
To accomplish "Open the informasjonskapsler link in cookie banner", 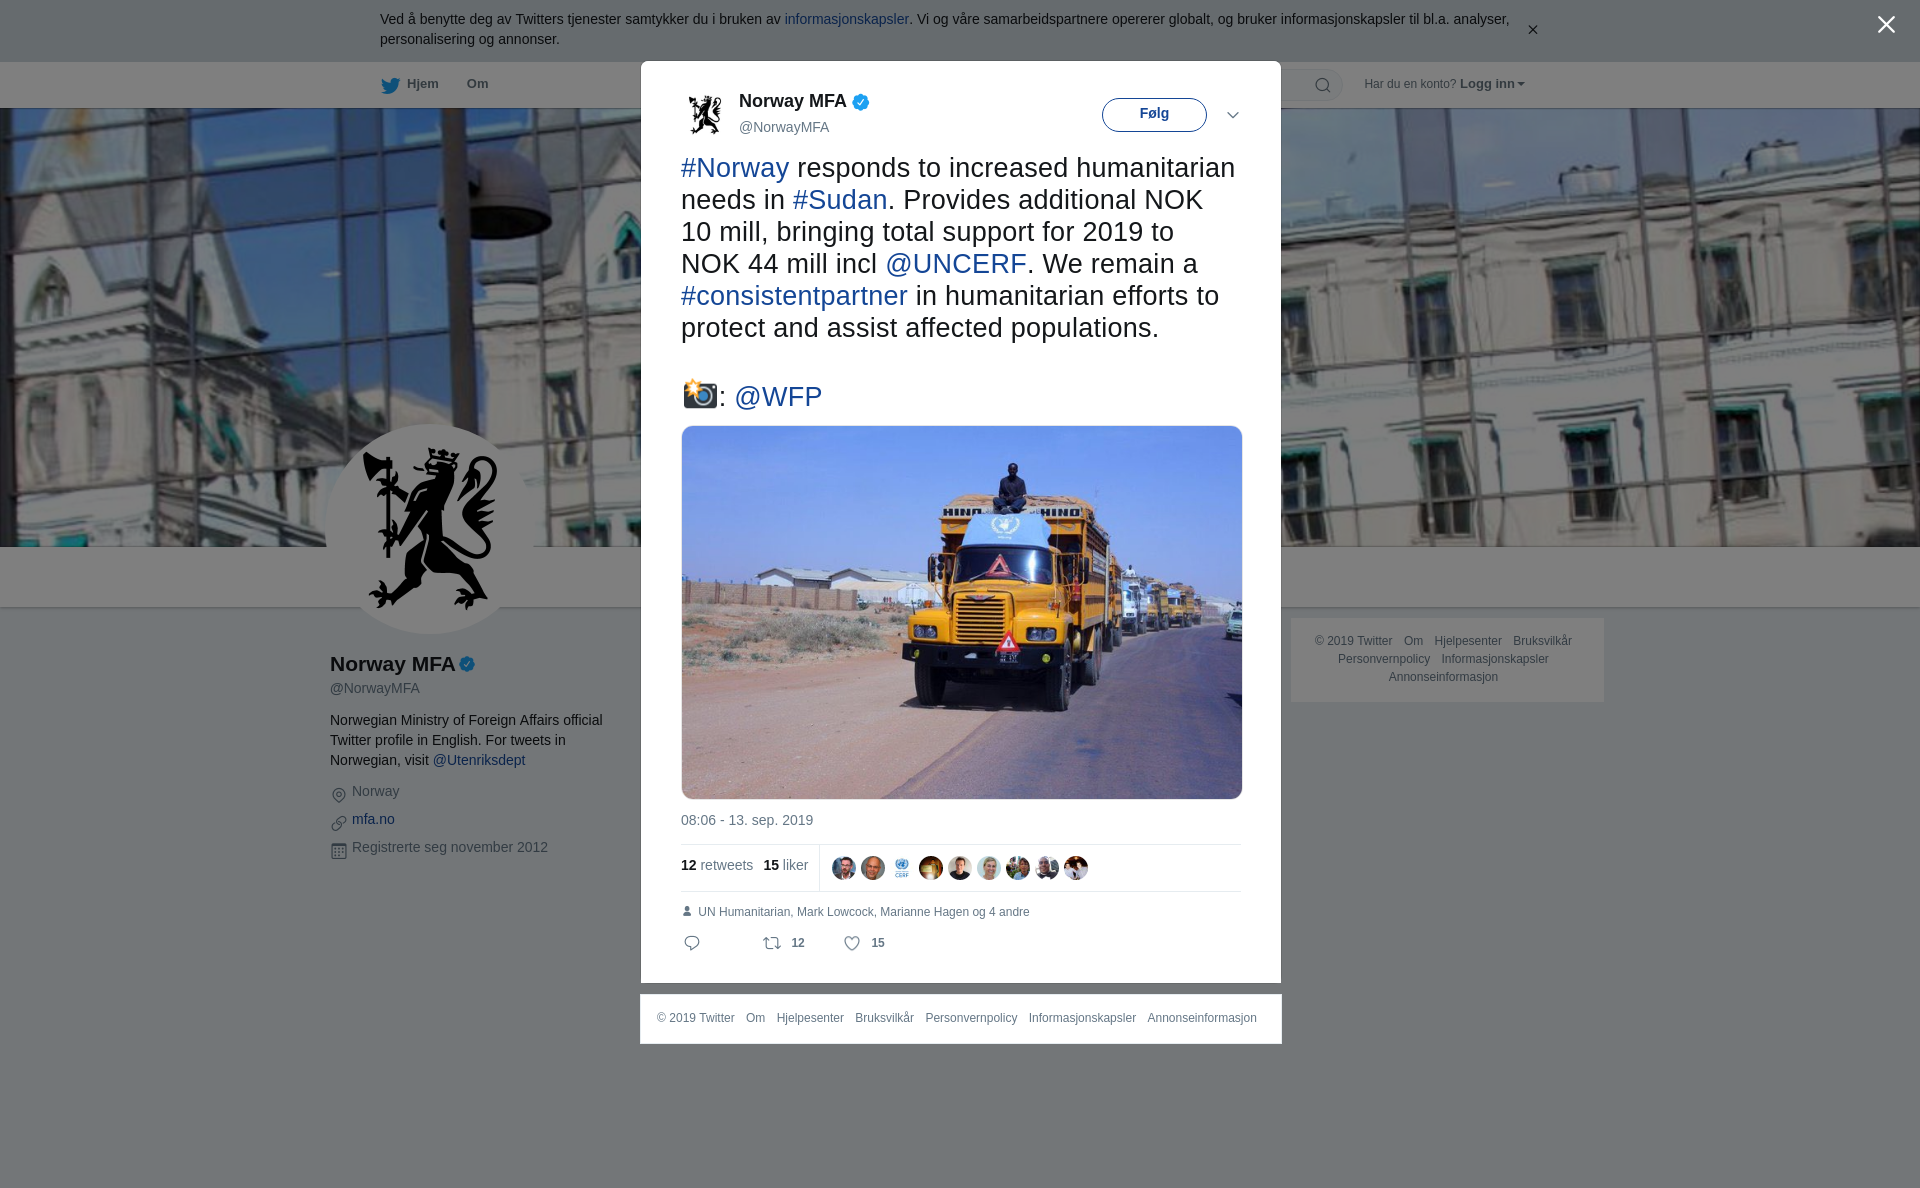I will [x=846, y=19].
